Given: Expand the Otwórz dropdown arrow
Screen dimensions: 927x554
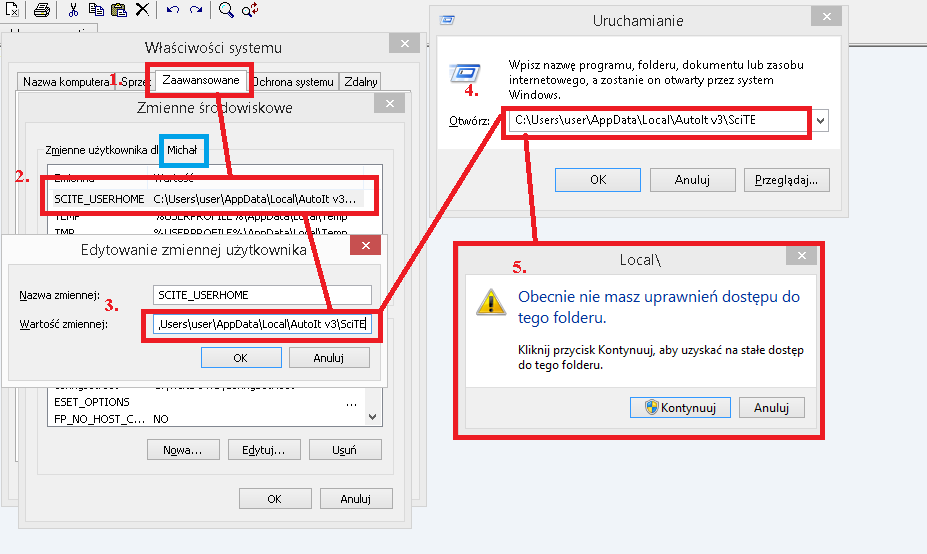Looking at the screenshot, I should click(821, 121).
